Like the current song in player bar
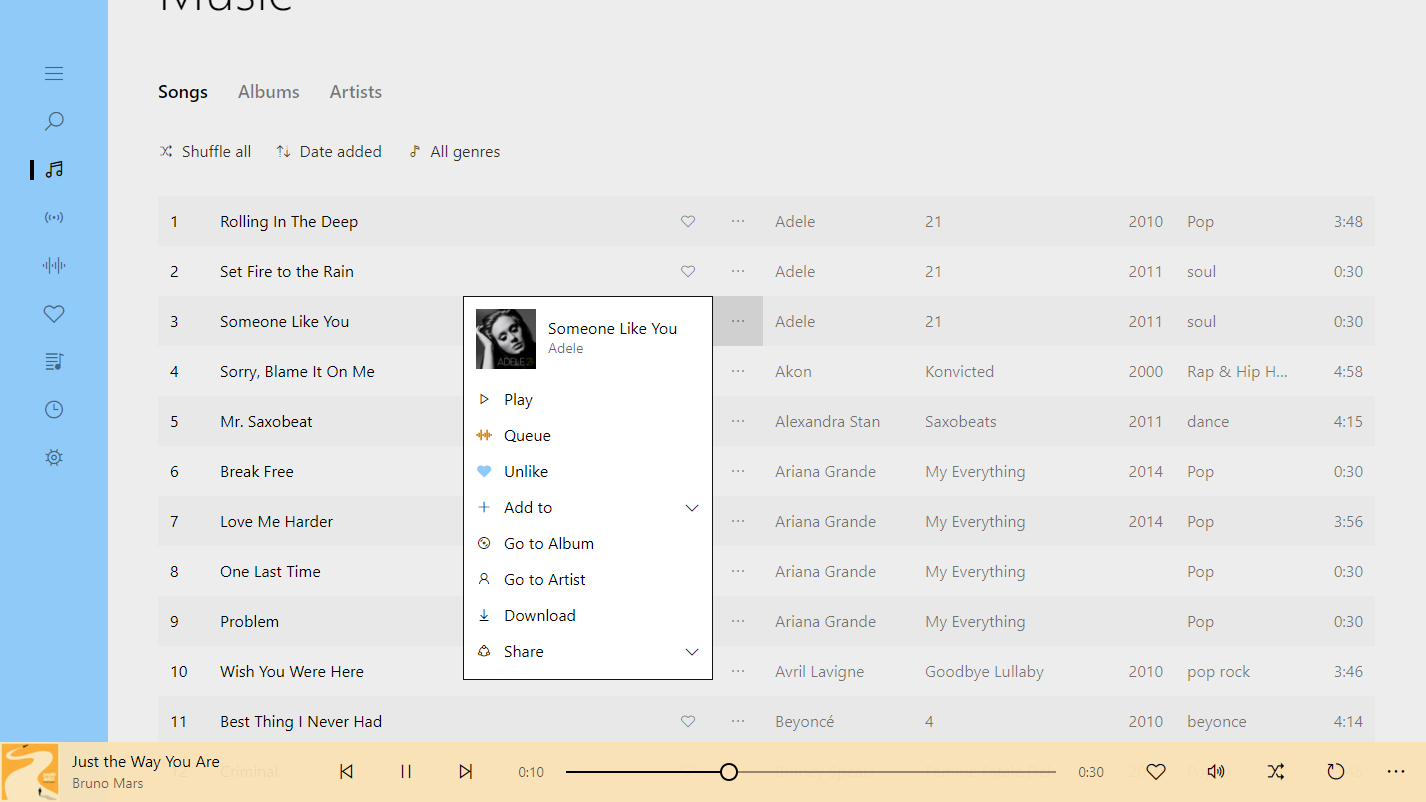 click(1156, 771)
